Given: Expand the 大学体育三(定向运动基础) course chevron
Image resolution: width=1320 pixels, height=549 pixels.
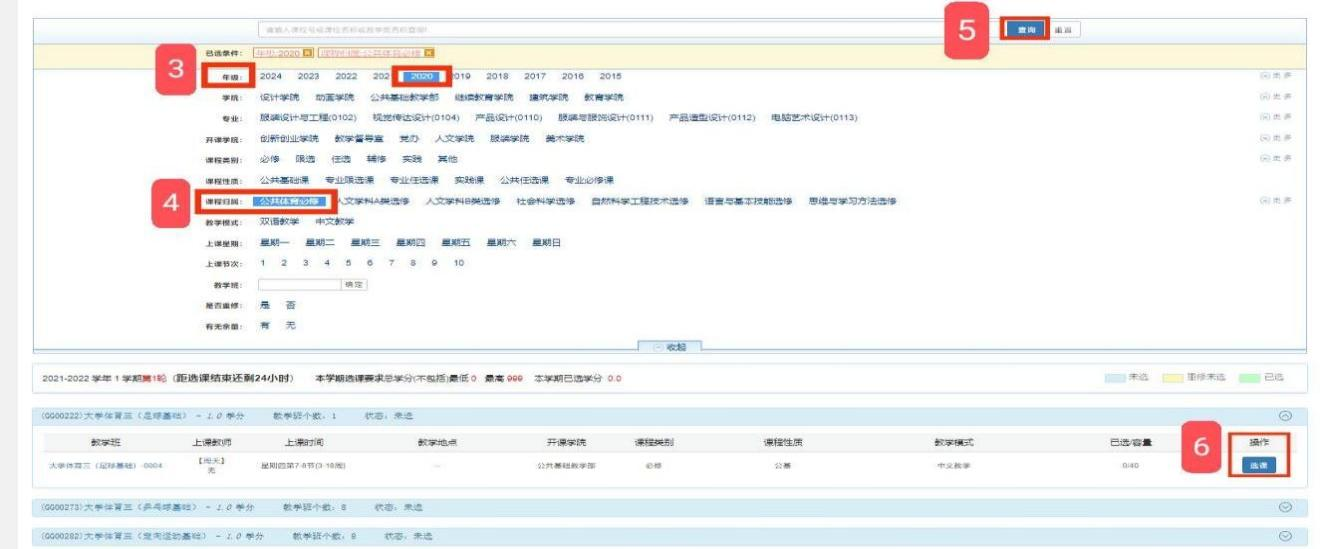Looking at the screenshot, I should point(1285,536).
